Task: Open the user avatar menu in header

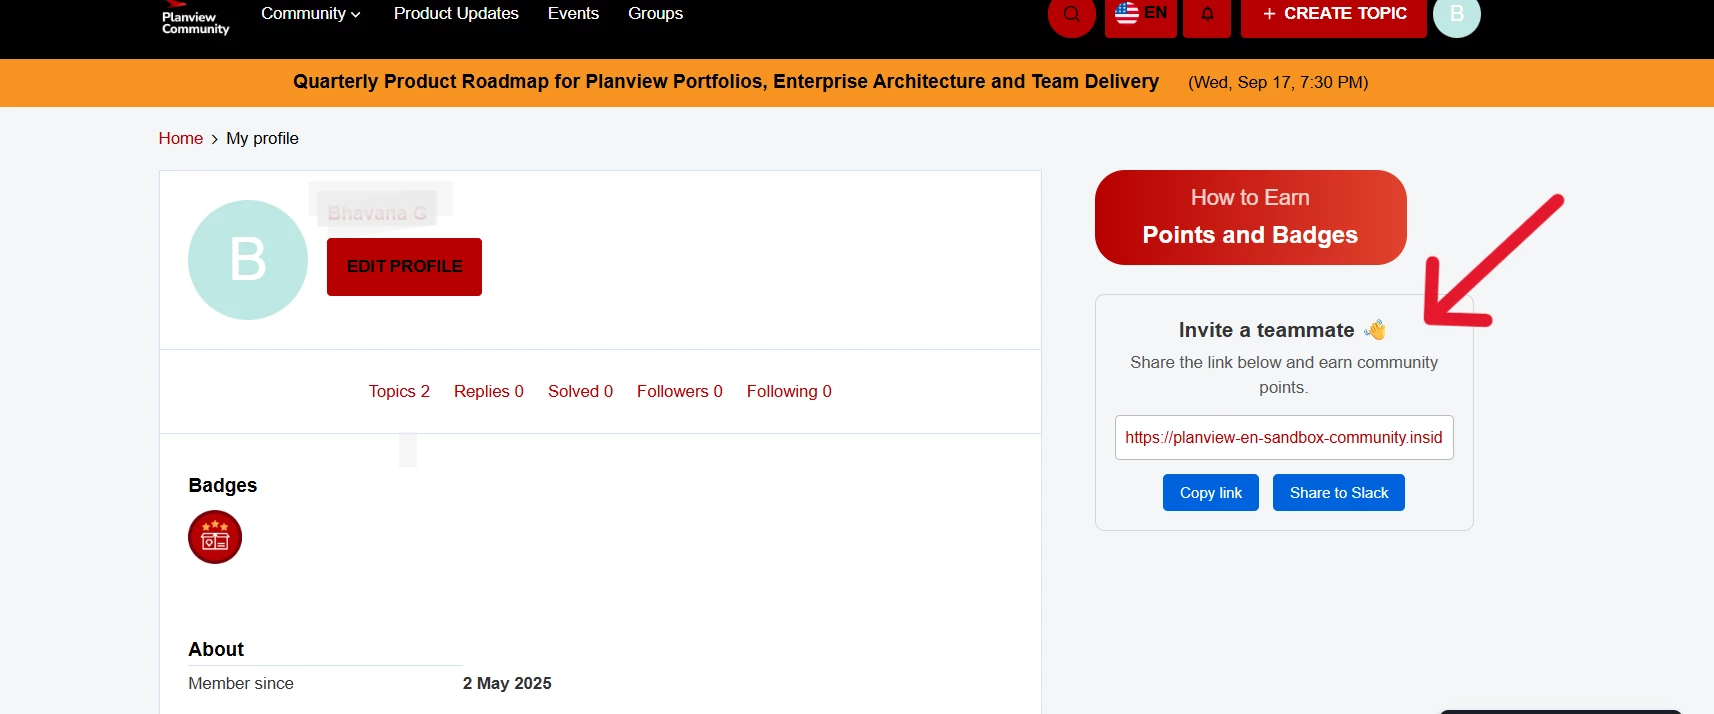Action: (1457, 14)
